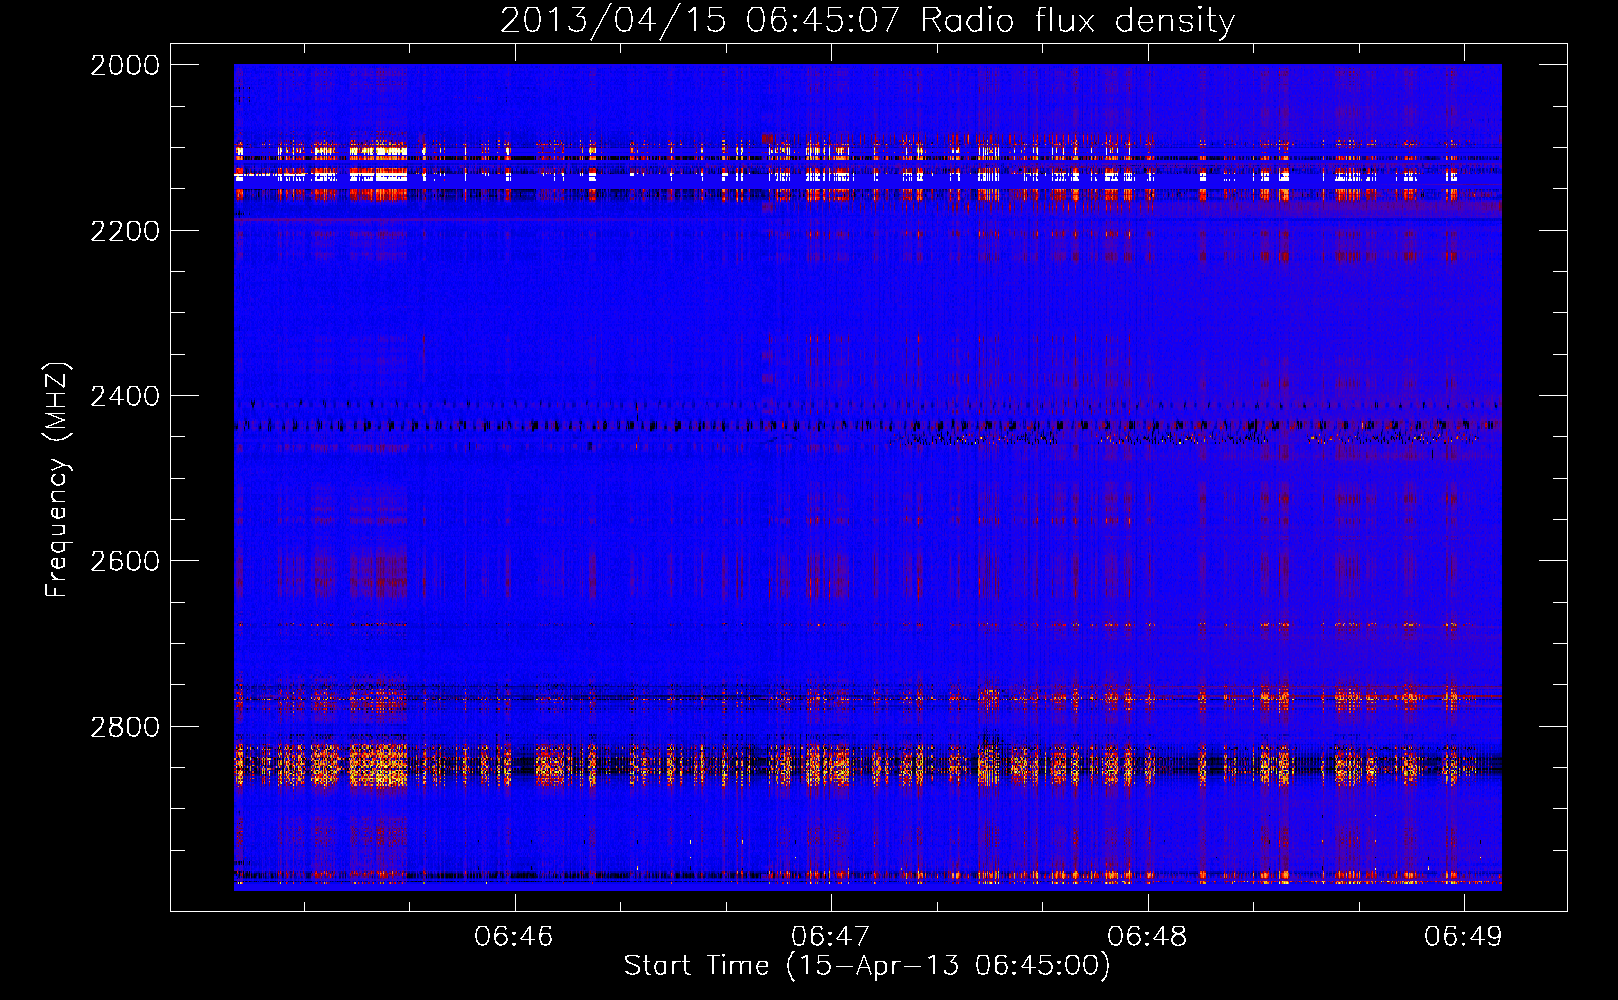Click the 06:46 time tick label
This screenshot has width=1618, height=1000.
[x=514, y=936]
